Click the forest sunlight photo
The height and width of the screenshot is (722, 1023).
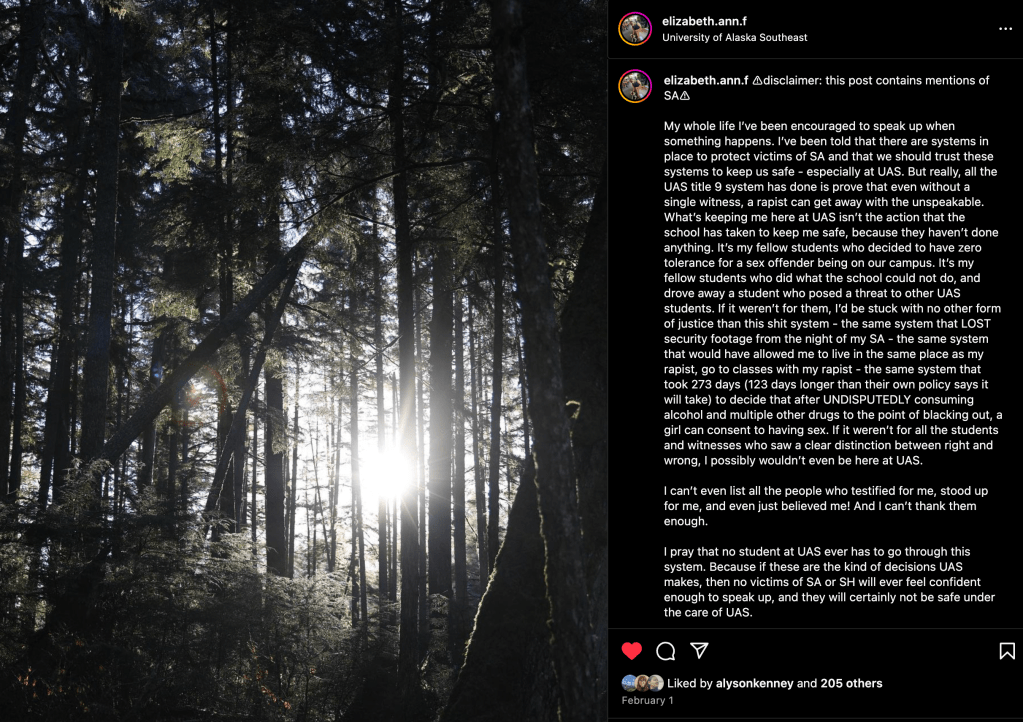(303, 360)
